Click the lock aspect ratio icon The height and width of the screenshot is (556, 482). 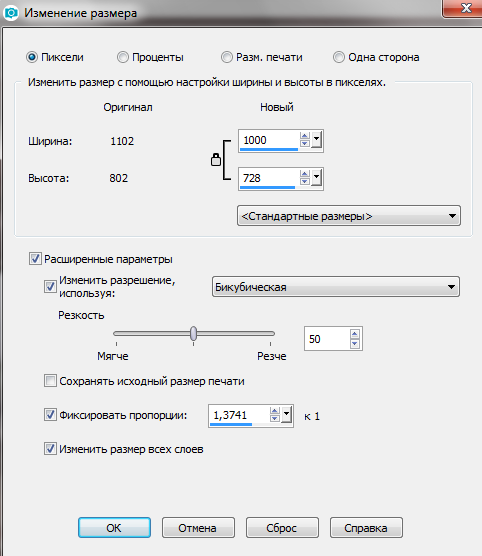(x=216, y=160)
